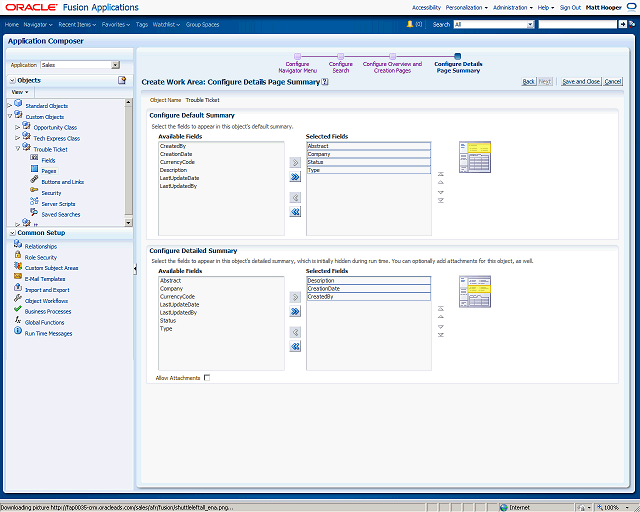The height and width of the screenshot is (512, 640).
Task: Open the E-Mail Templates link
Action: click(x=45, y=279)
